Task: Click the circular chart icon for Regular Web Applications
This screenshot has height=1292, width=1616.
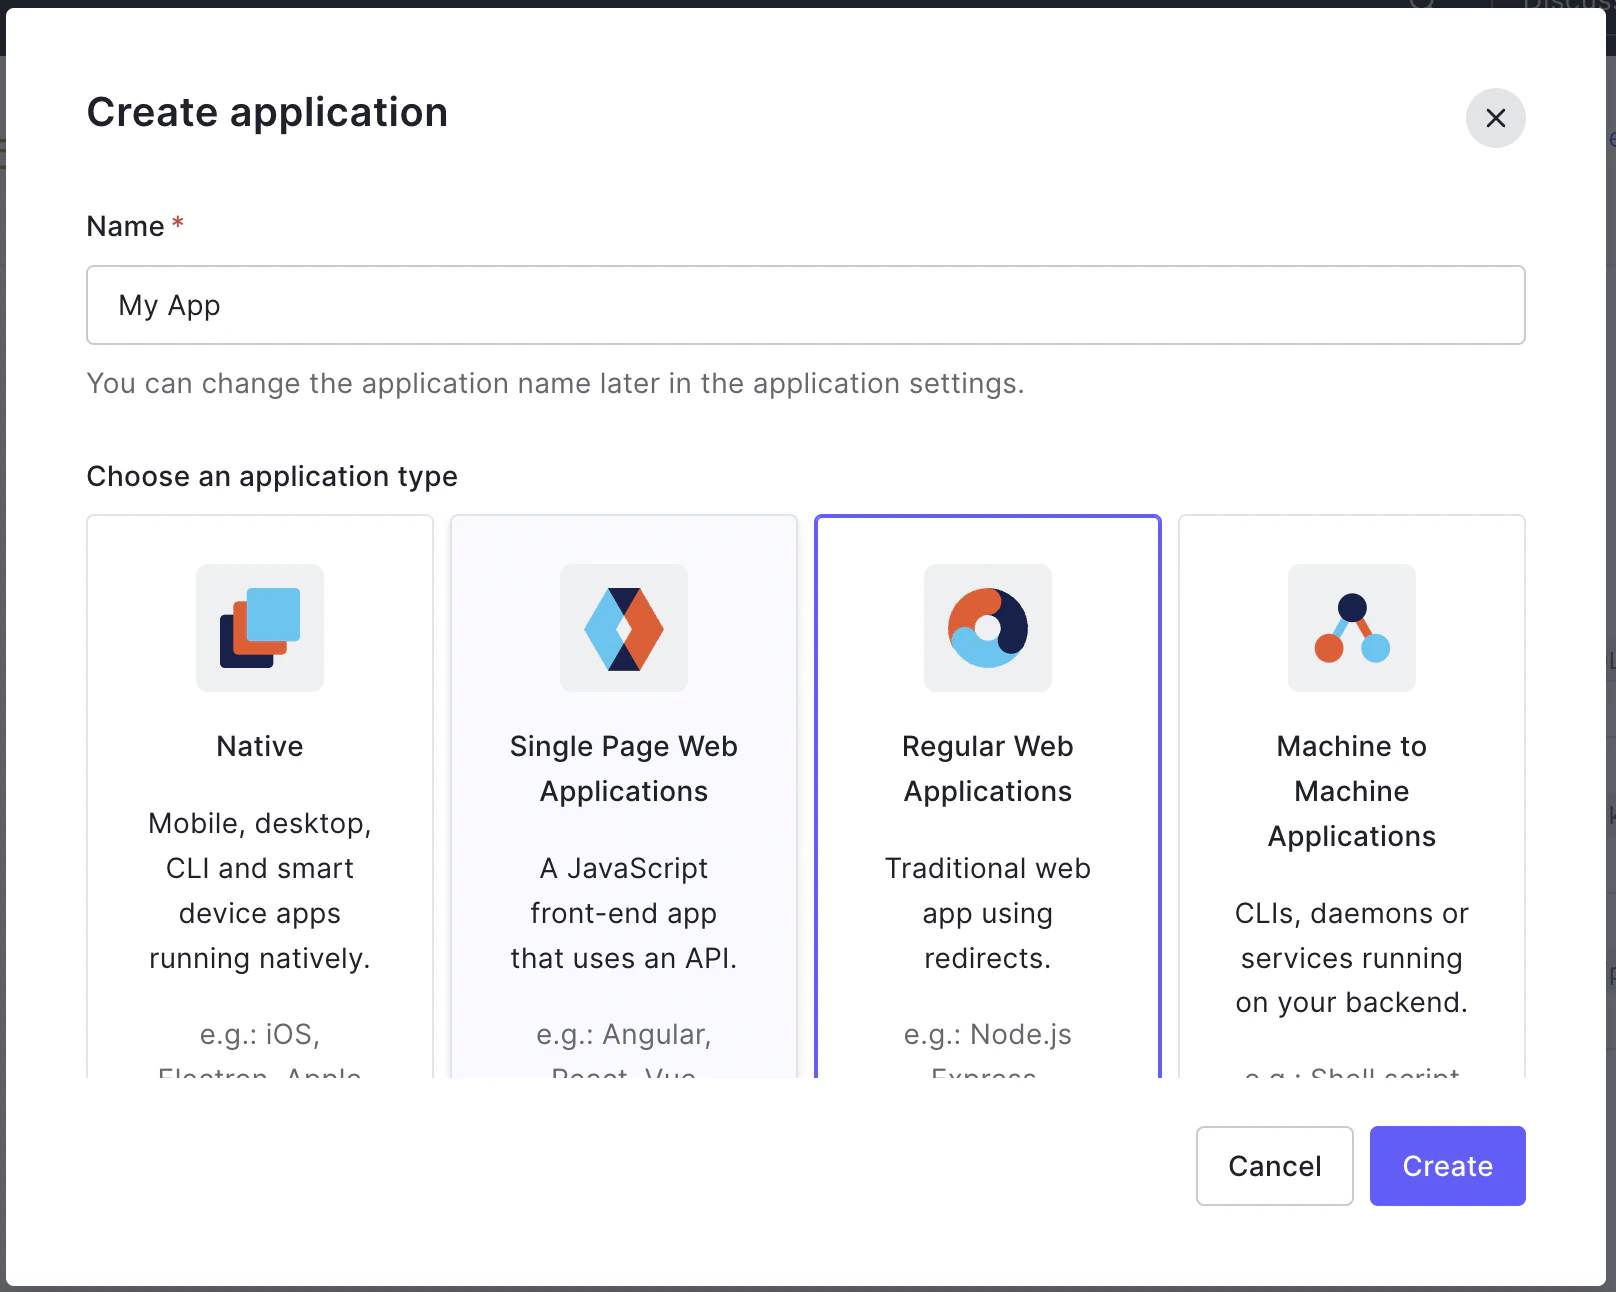Action: [987, 628]
